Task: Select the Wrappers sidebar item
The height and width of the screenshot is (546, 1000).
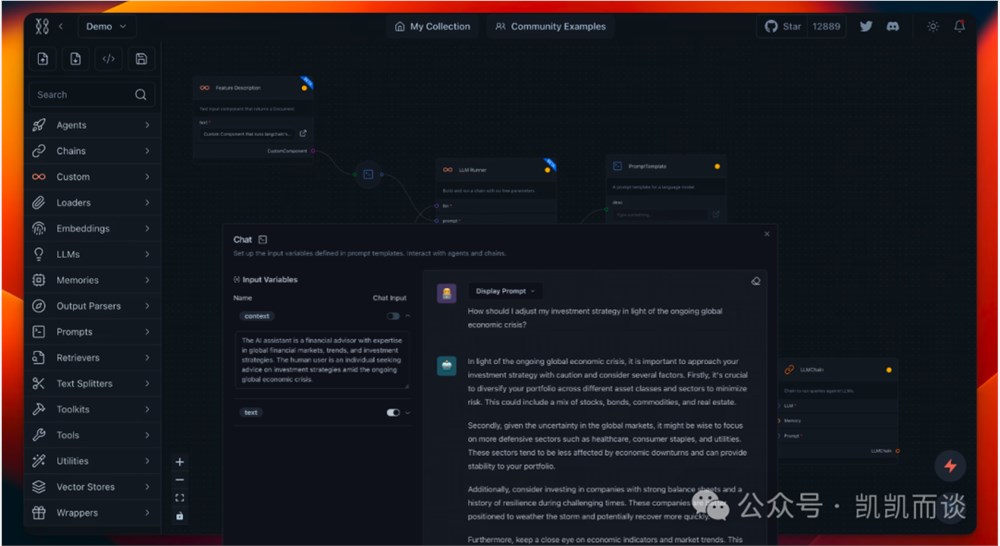Action: pyautogui.click(x=92, y=513)
